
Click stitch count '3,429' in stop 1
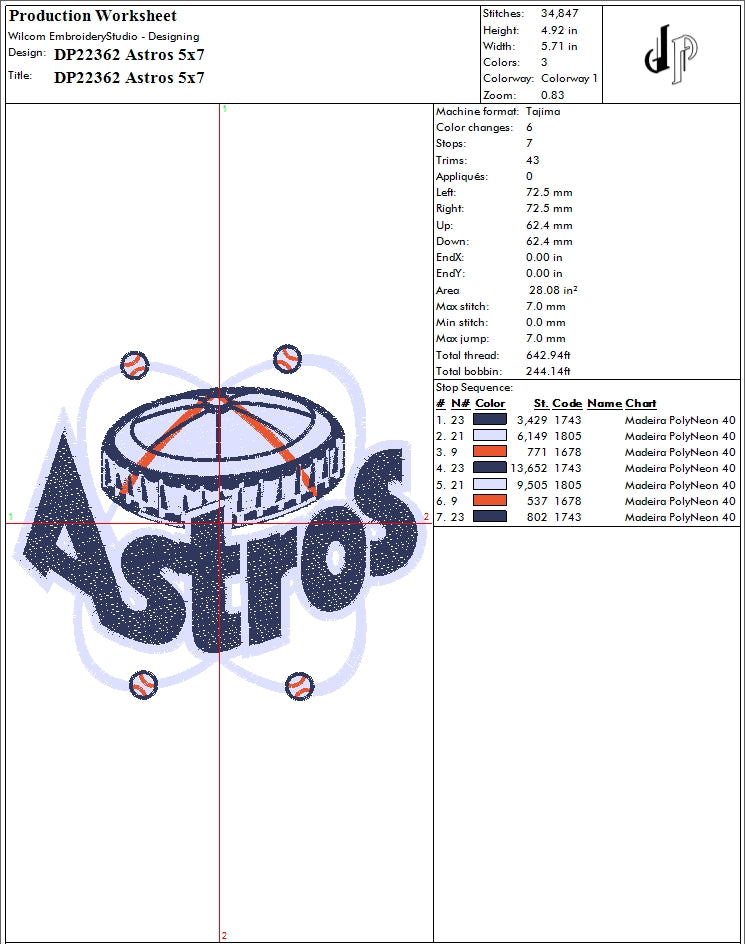[532, 420]
